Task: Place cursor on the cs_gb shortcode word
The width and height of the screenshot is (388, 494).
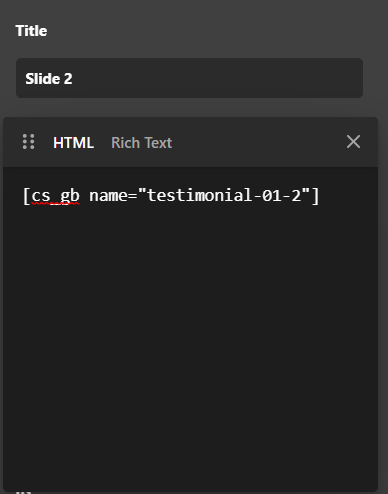Action: (55, 196)
